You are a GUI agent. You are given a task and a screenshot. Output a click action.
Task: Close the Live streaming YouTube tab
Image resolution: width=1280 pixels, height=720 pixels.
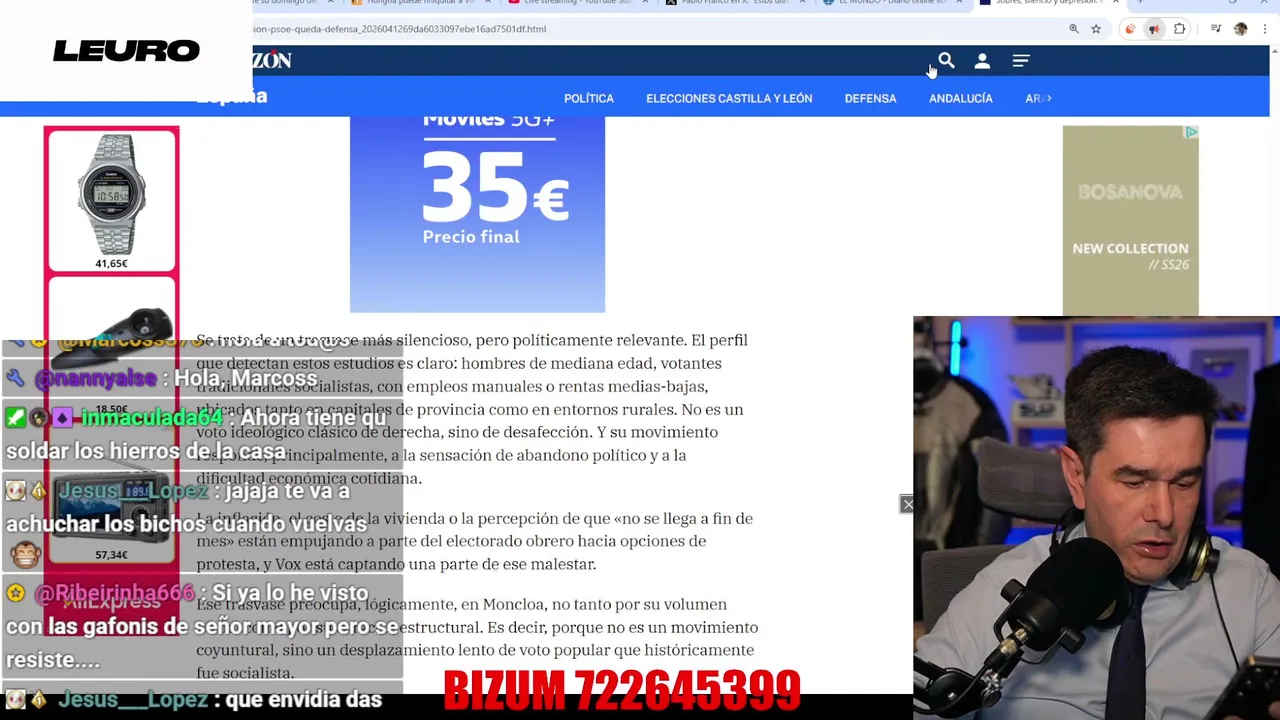tap(646, 2)
